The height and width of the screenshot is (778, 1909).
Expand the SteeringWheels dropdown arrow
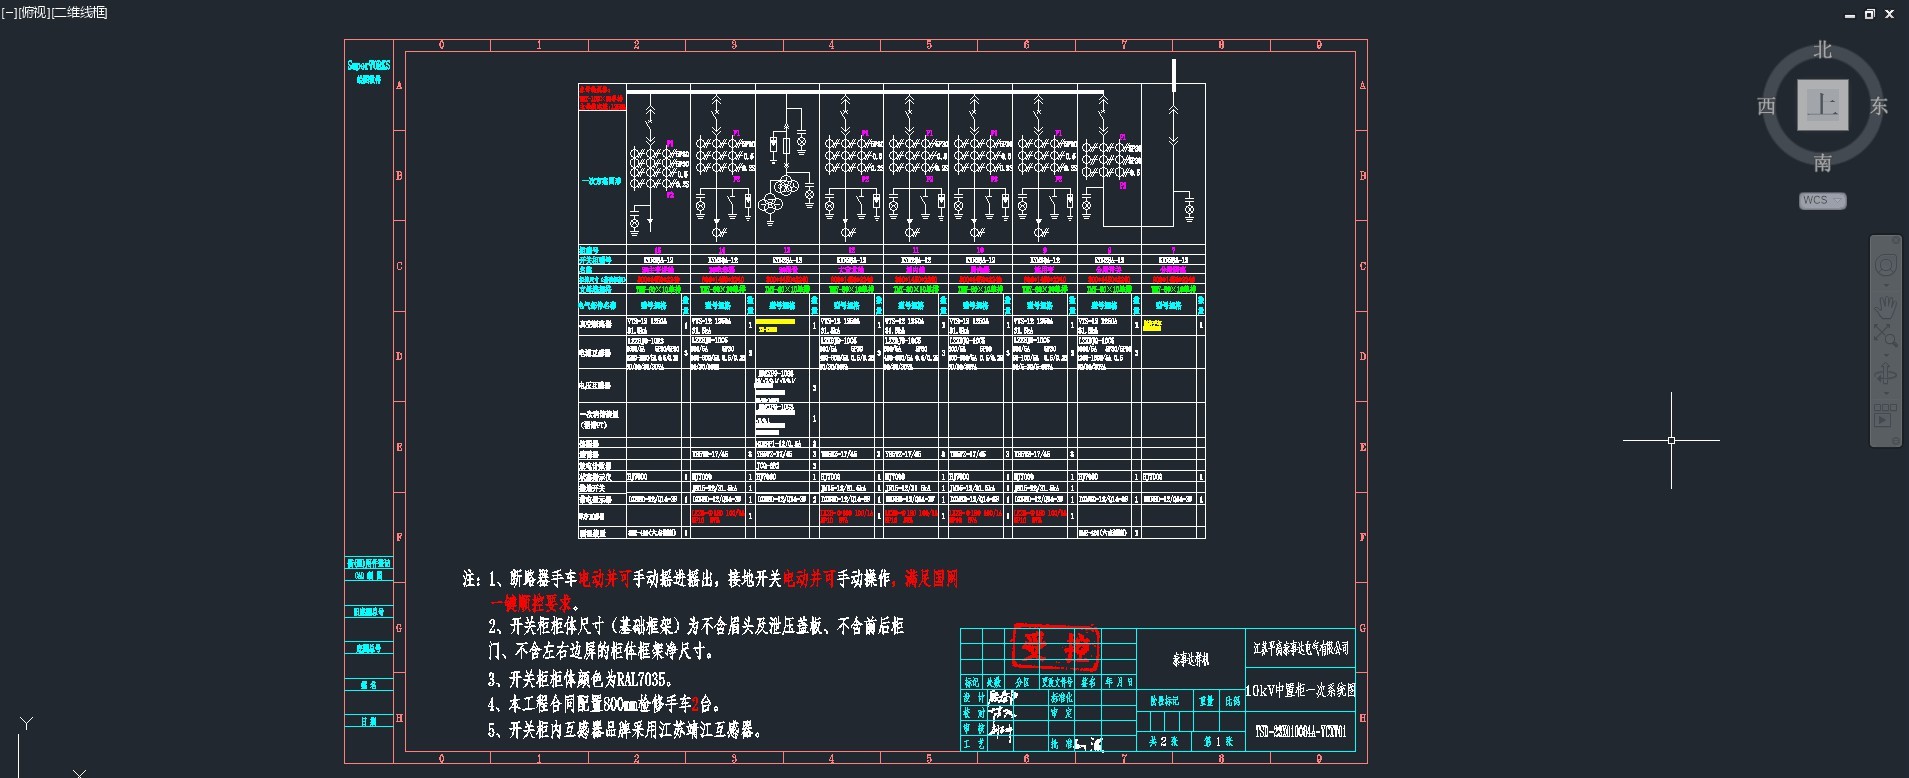click(1885, 284)
